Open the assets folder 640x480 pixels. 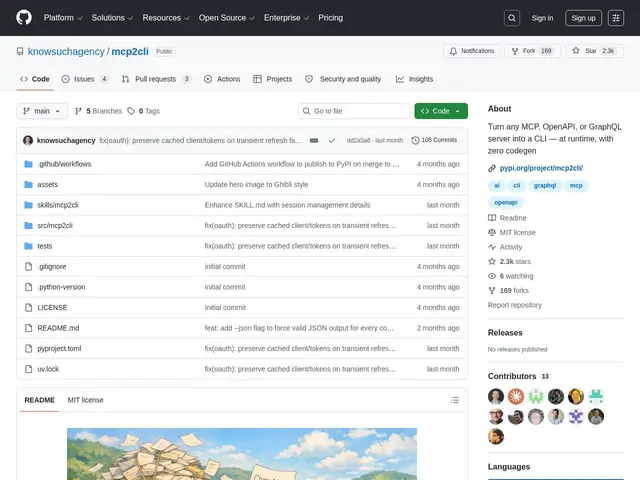pyautogui.click(x=47, y=184)
